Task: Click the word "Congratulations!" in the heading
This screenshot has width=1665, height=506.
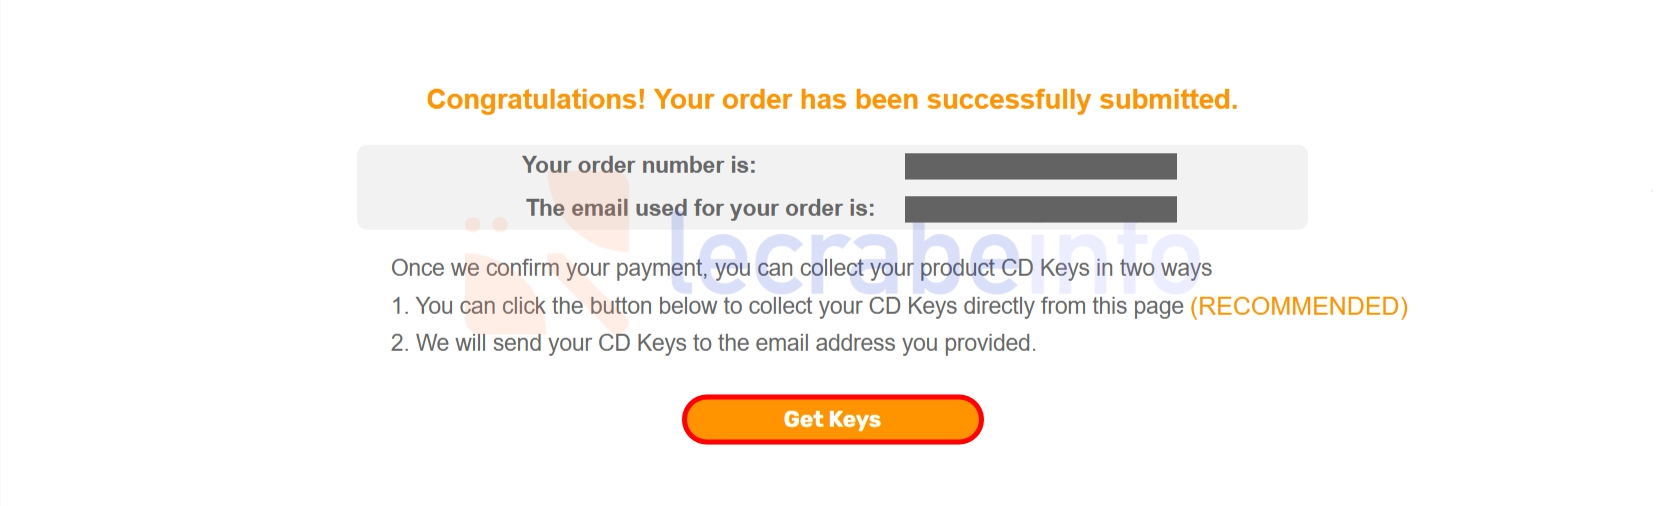Action: pos(536,100)
